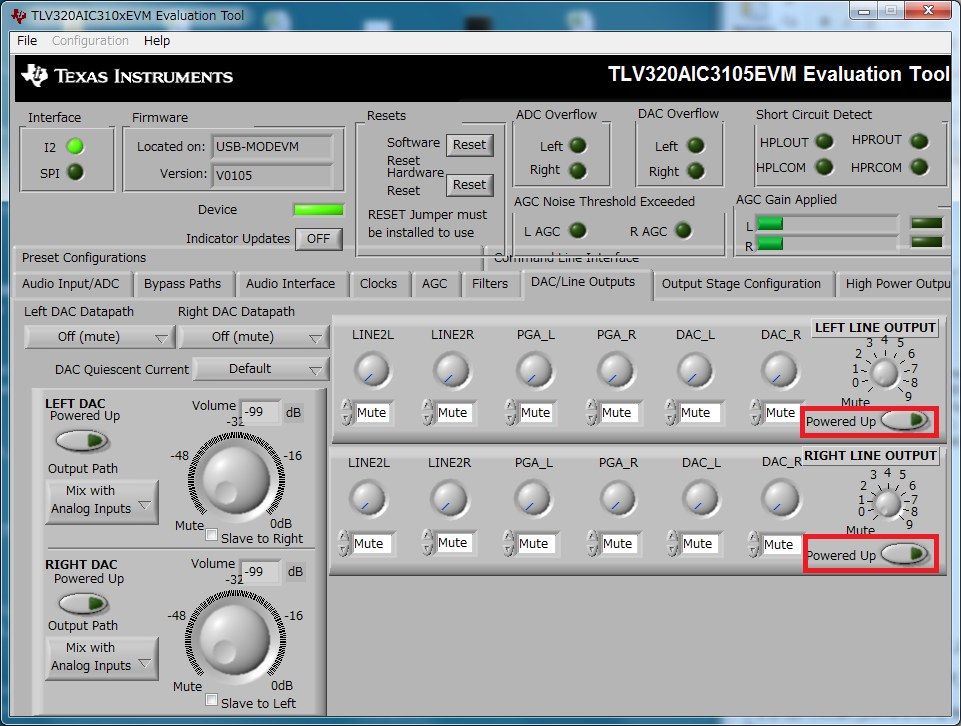This screenshot has width=961, height=726.
Task: Click the HPROUT short circuit LED
Action: coord(919,142)
